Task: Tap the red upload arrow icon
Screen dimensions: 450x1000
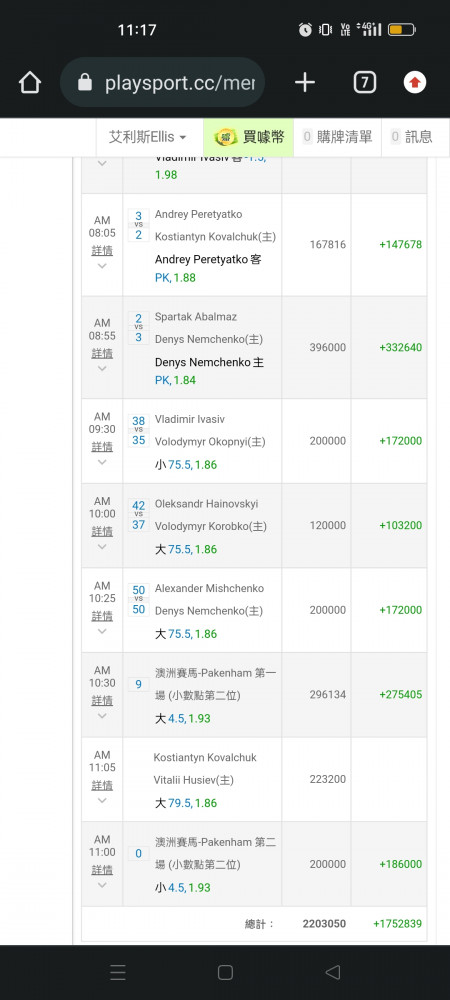Action: (415, 82)
